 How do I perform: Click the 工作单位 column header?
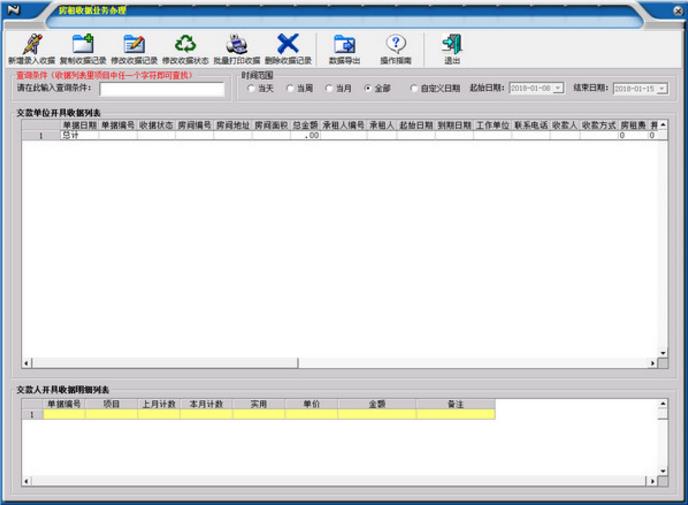coord(493,125)
